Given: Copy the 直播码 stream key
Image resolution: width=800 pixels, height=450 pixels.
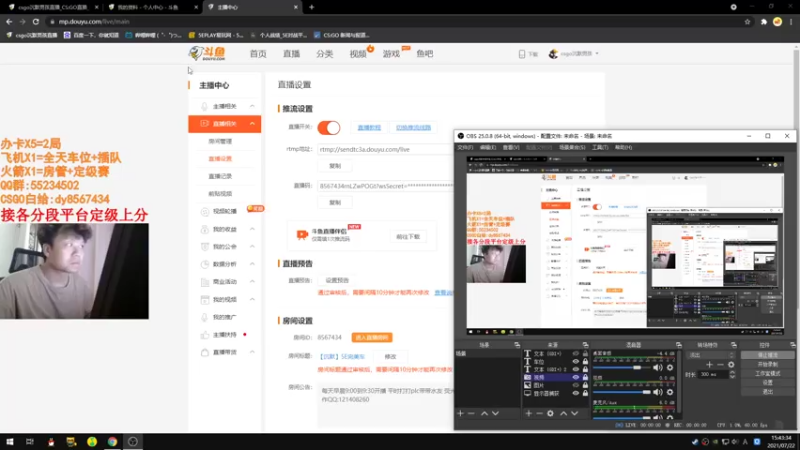Looking at the screenshot, I should (x=335, y=203).
